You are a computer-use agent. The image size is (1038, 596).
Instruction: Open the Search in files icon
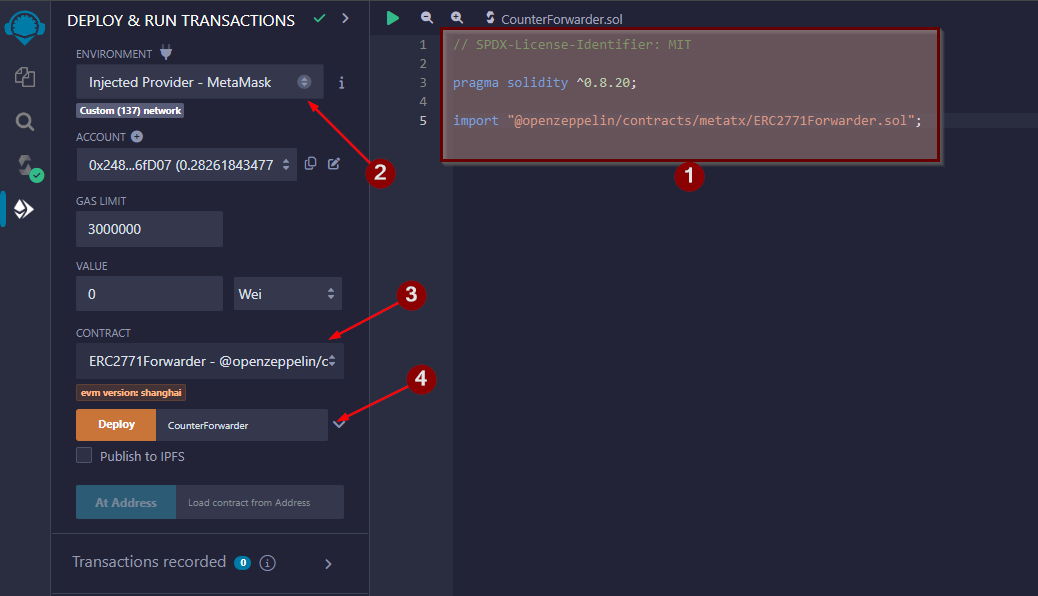pyautogui.click(x=25, y=122)
